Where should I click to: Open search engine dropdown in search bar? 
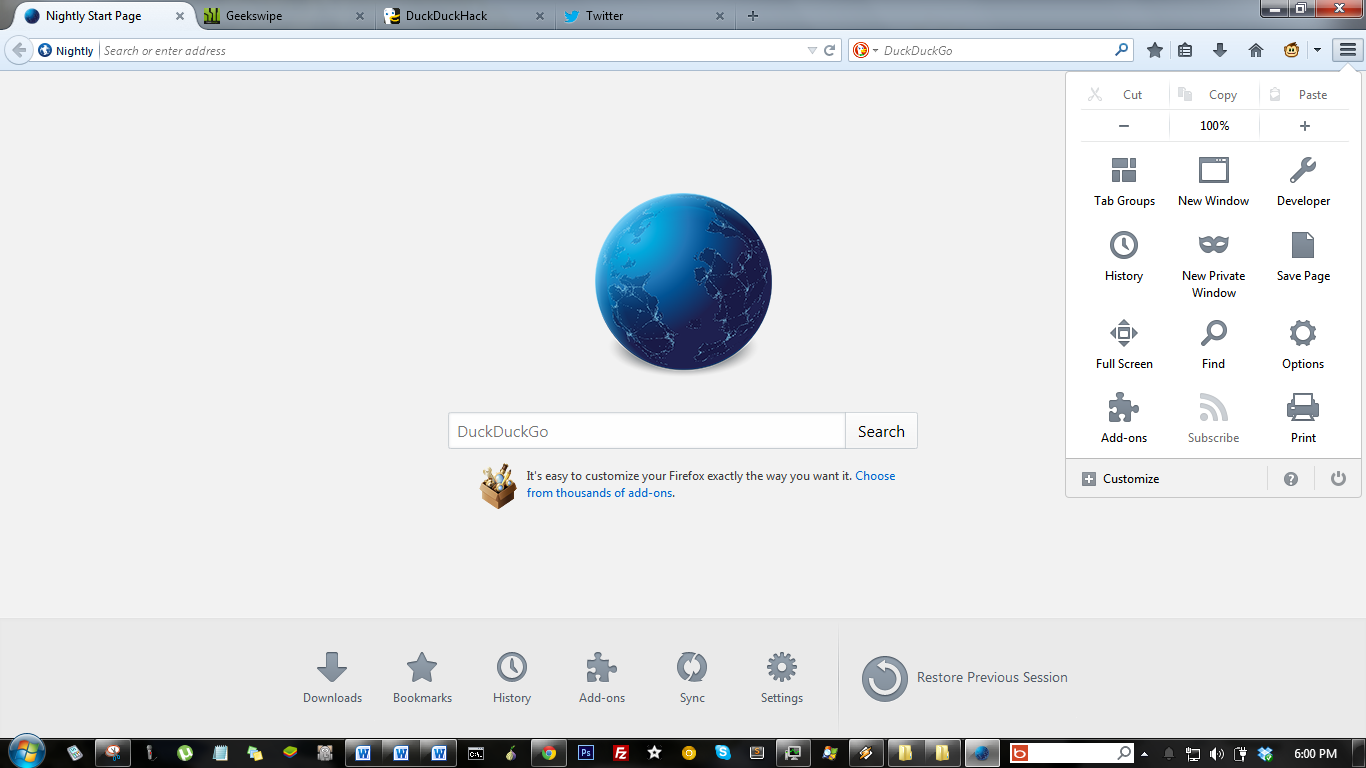pos(865,50)
